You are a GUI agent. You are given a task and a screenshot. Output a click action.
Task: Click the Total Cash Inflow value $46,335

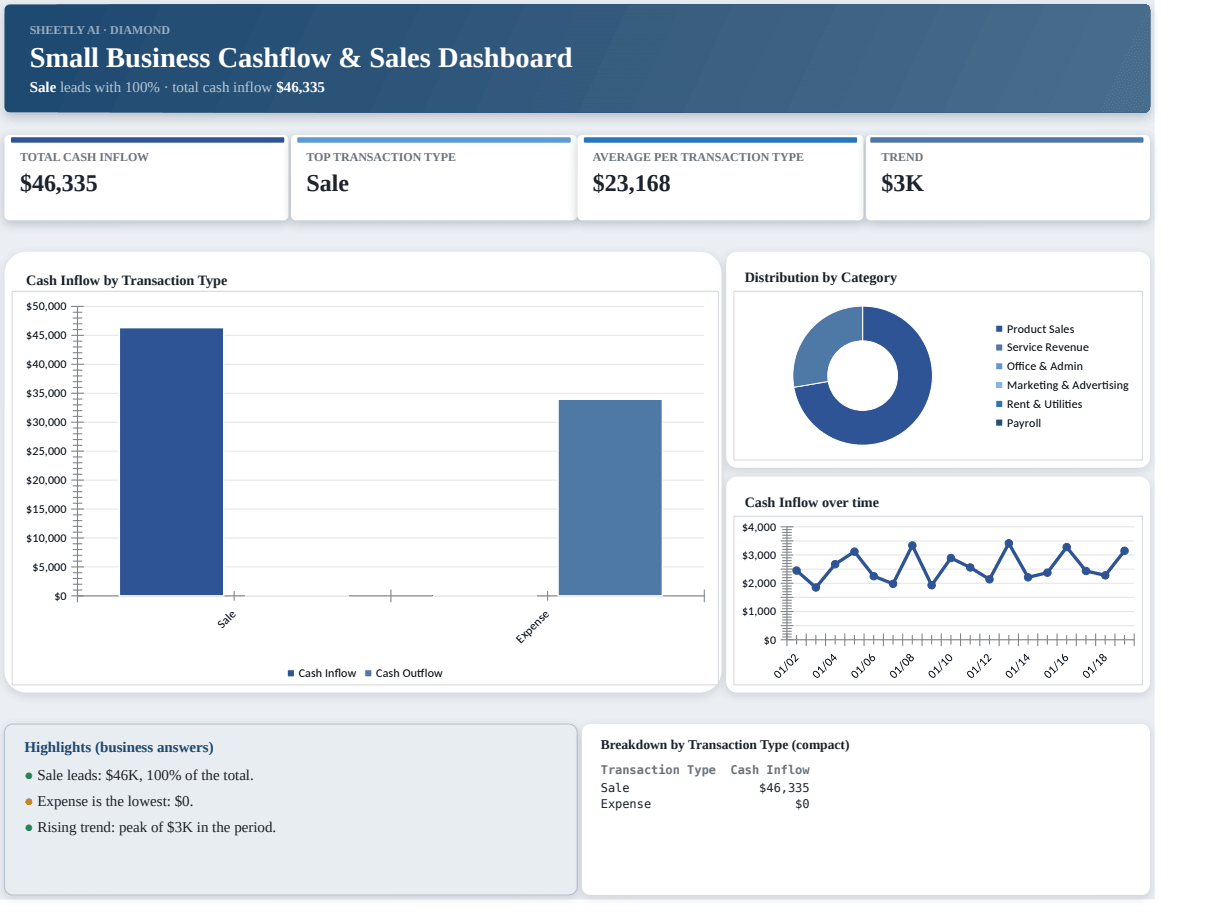click(59, 183)
